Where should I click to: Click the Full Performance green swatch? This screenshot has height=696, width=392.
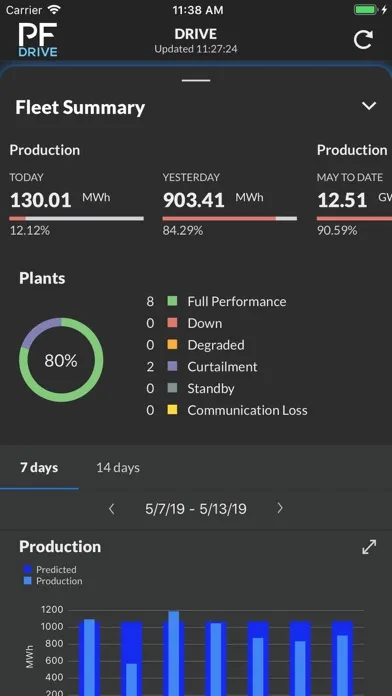(x=172, y=301)
